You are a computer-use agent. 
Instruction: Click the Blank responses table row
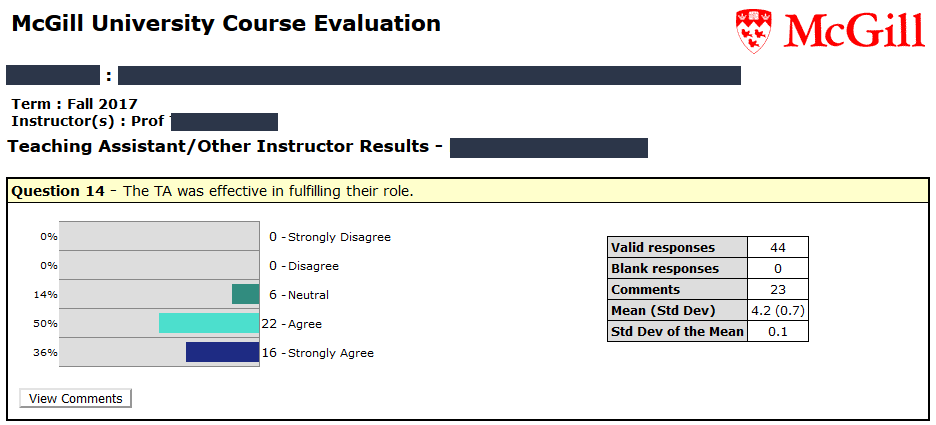pos(707,268)
